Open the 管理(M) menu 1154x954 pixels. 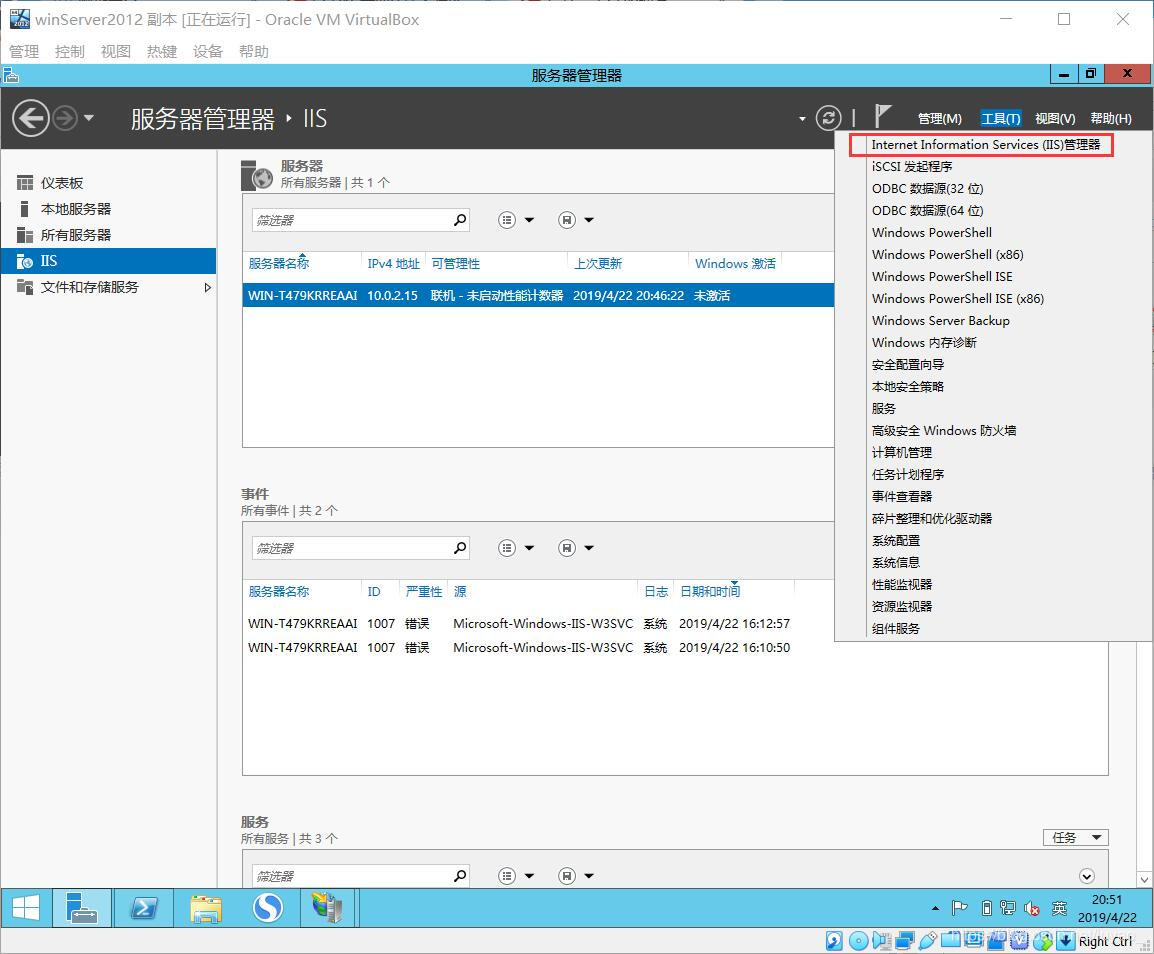click(939, 119)
